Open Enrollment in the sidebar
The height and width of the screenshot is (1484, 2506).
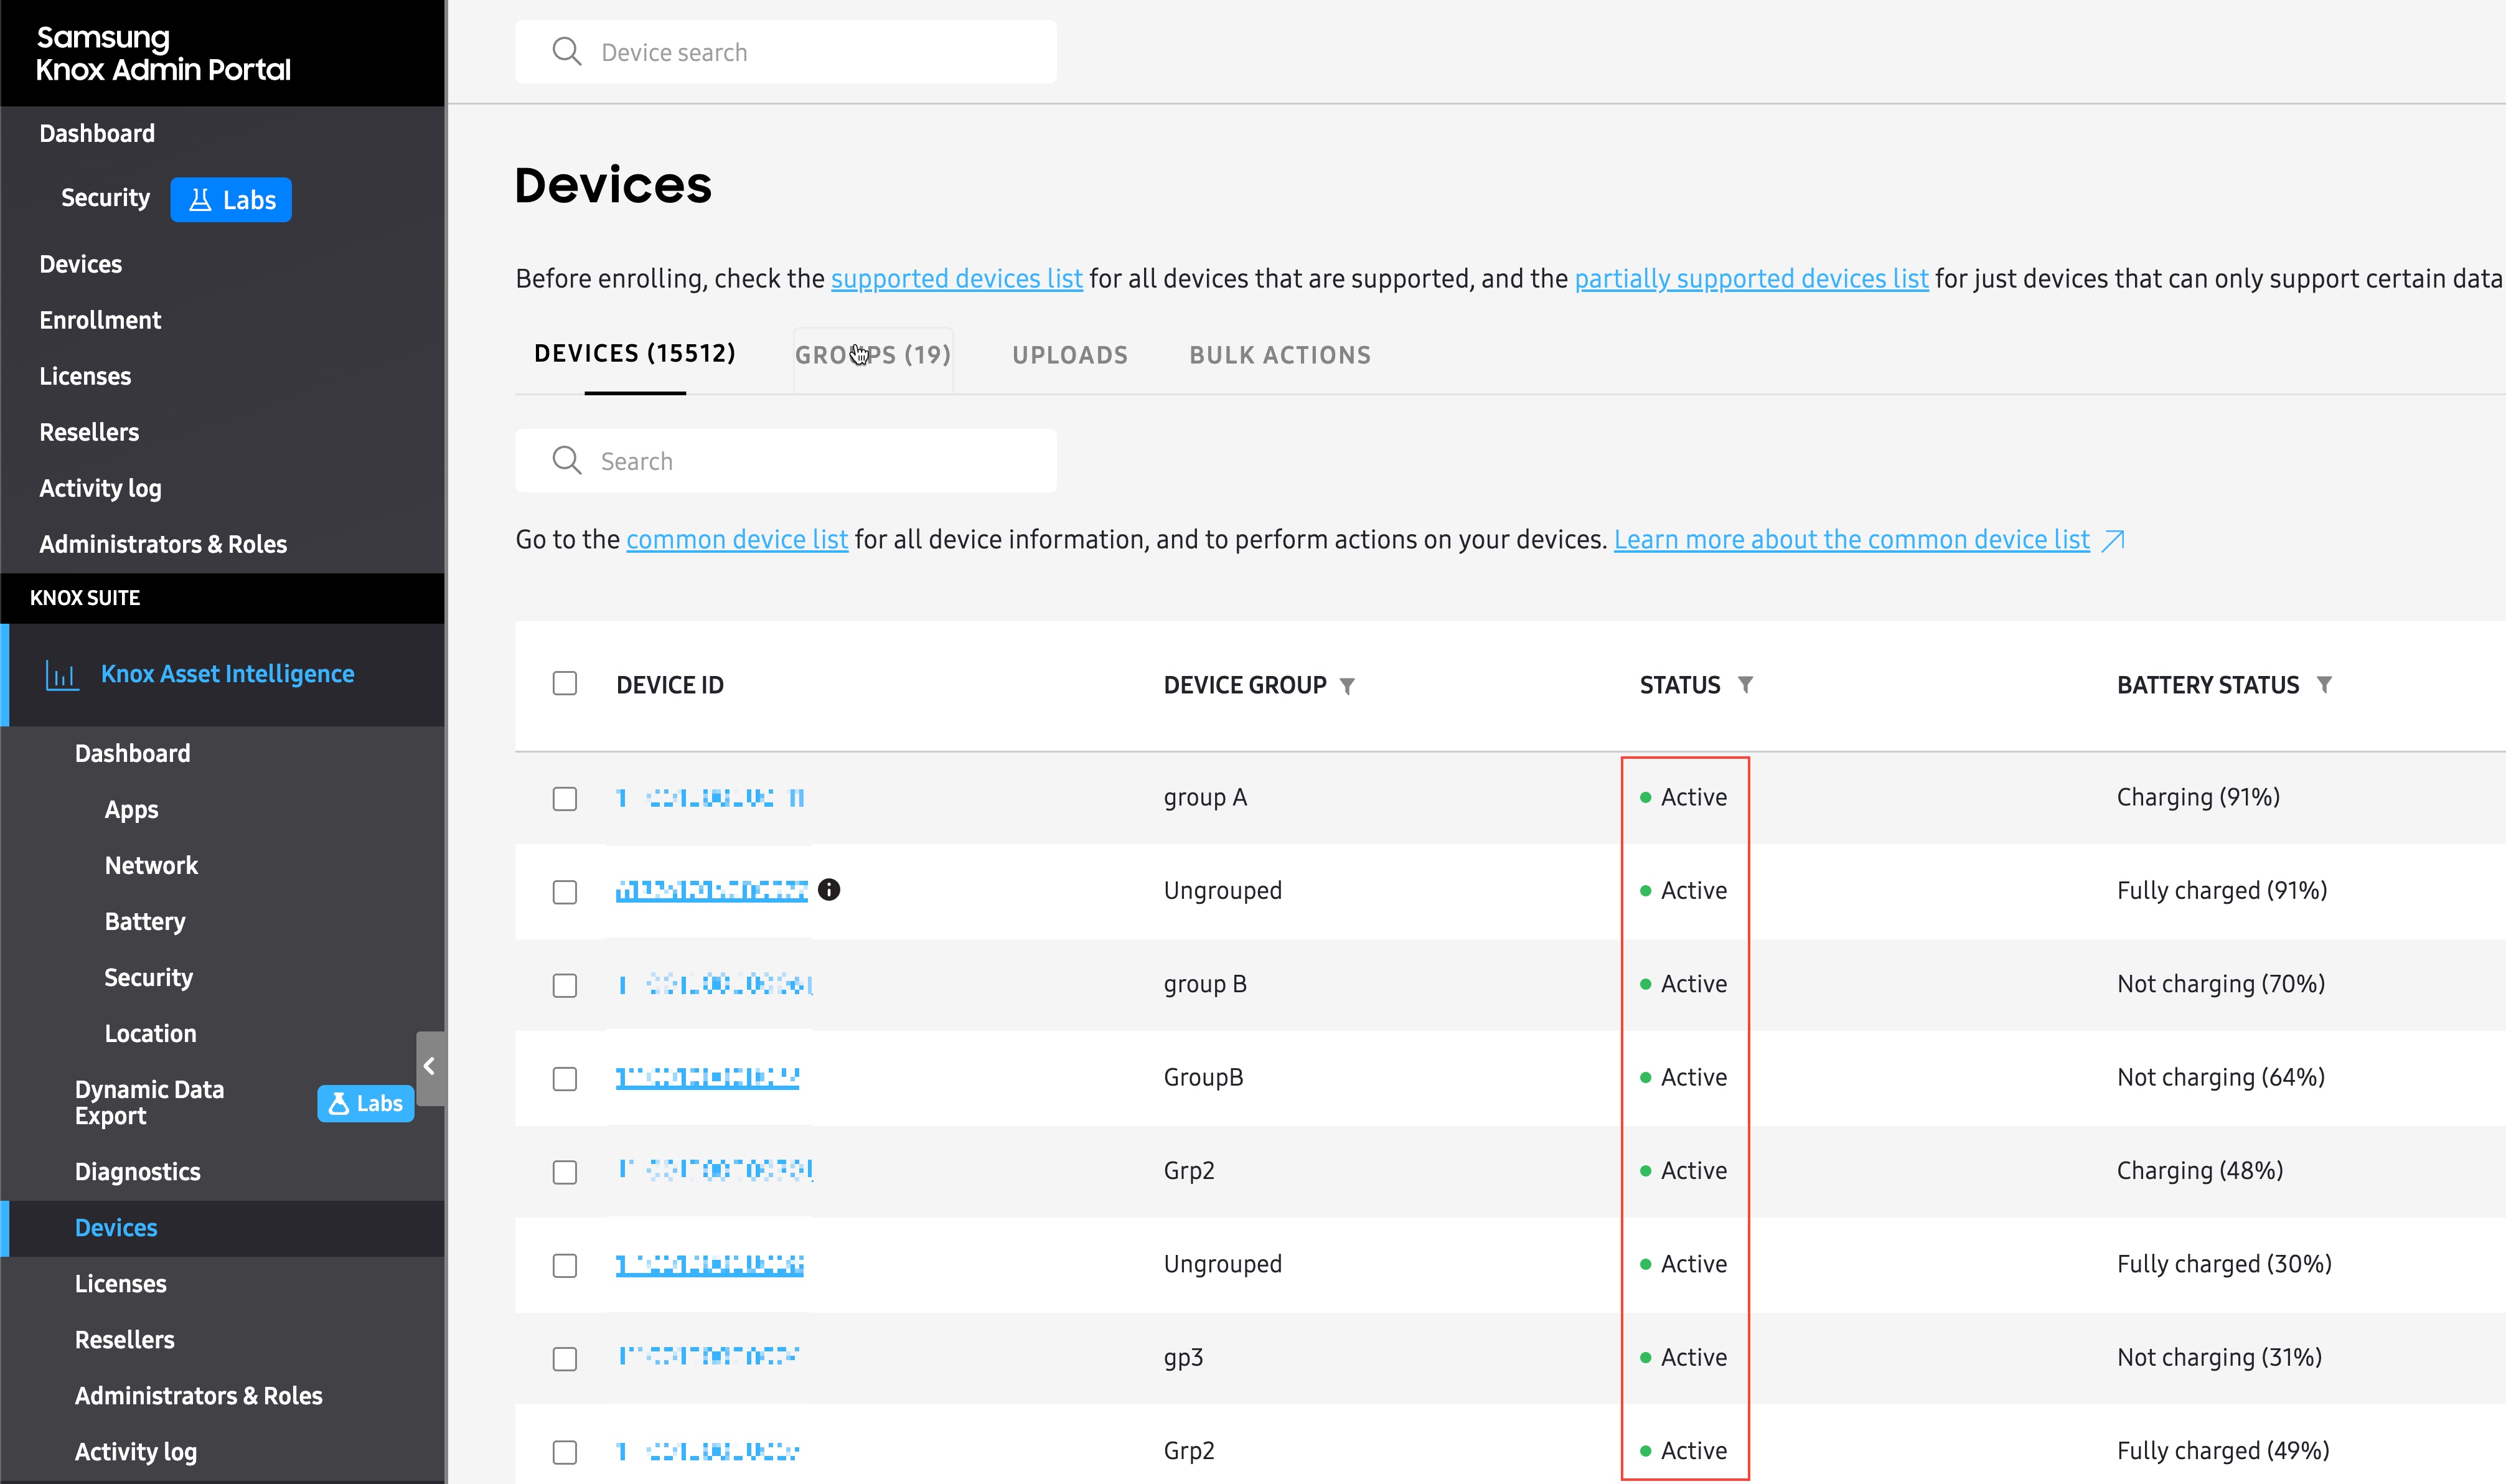pyautogui.click(x=100, y=320)
